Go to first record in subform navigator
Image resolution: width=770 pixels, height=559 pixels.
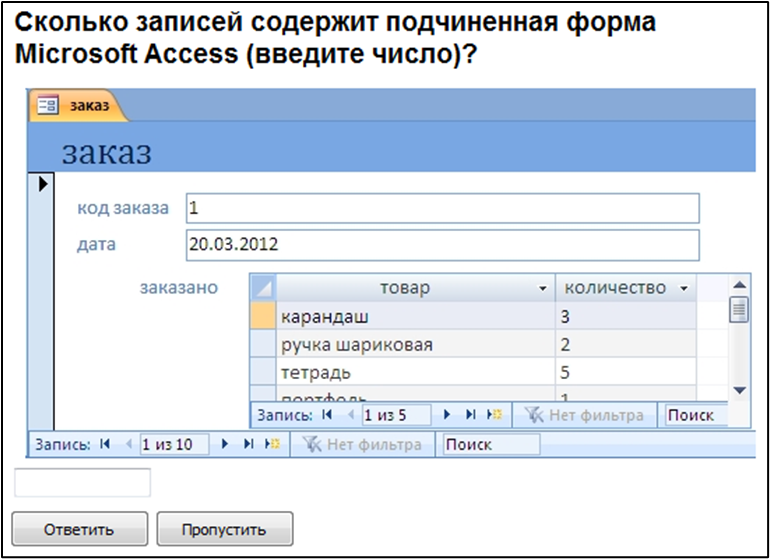(327, 415)
